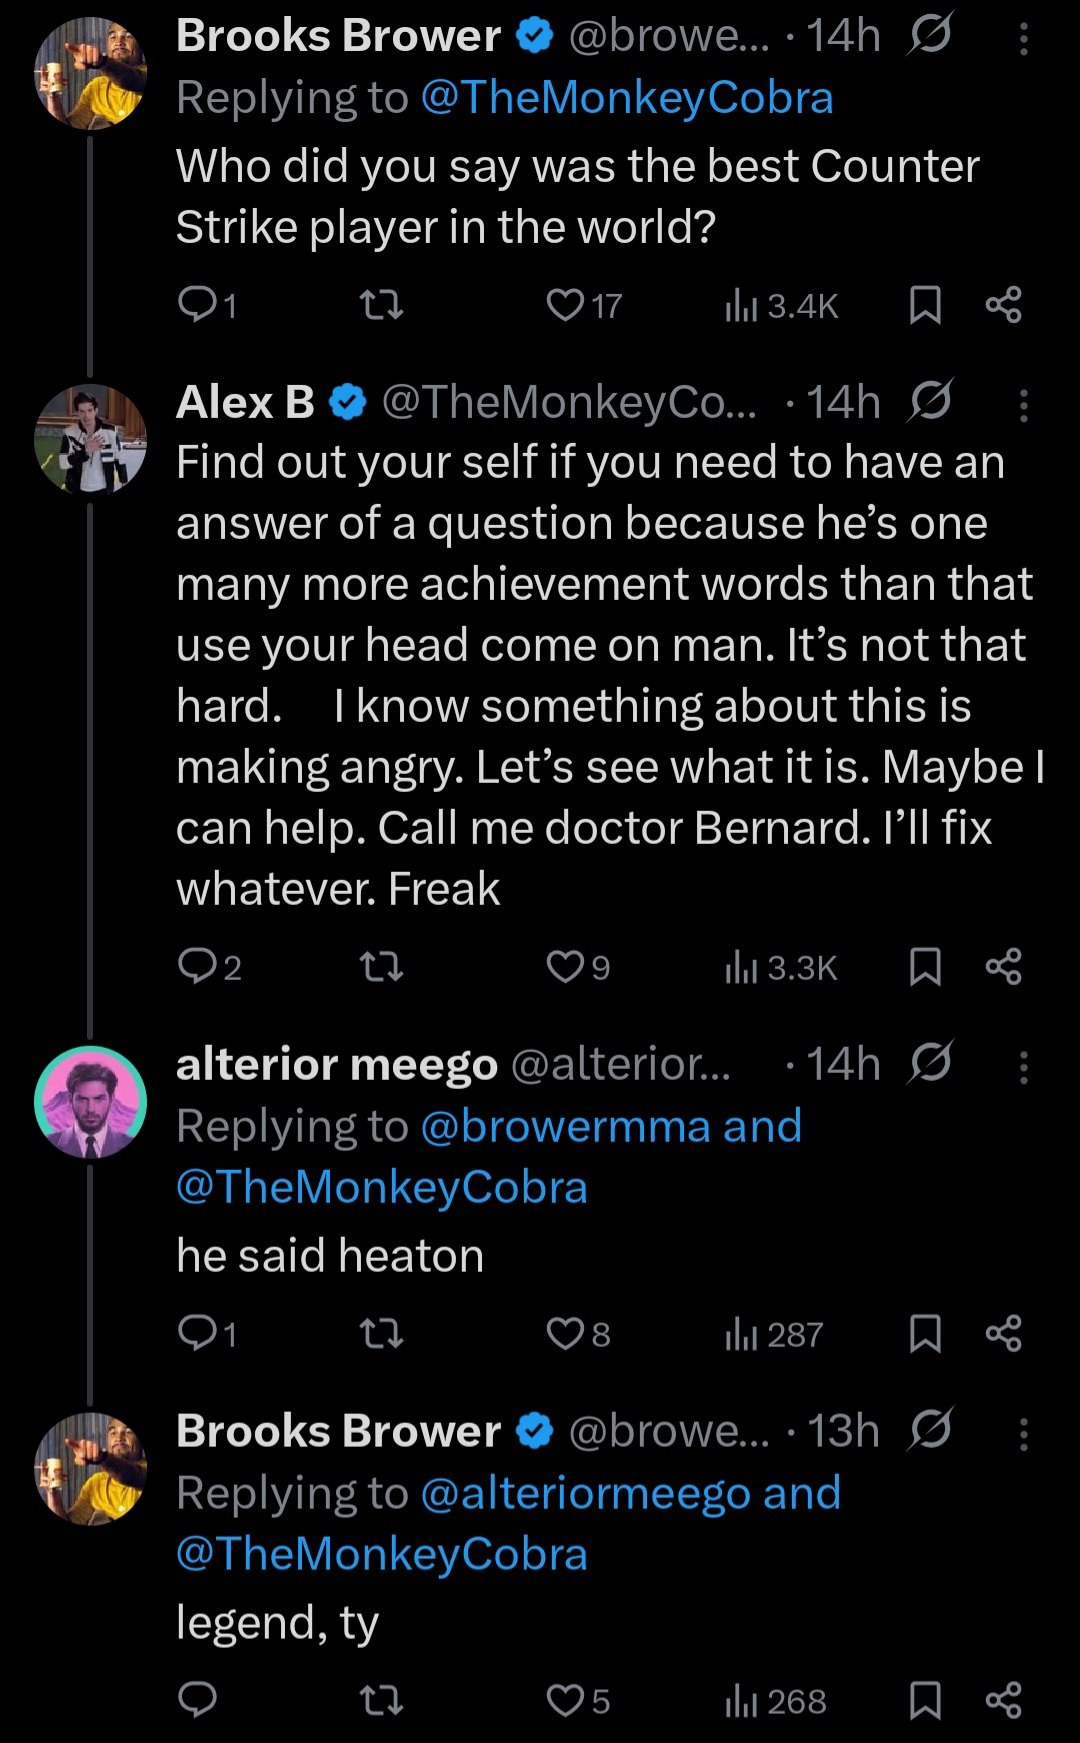Reply to Brooks Brower's Counter Strike question
The height and width of the screenshot is (1743, 1080).
(197, 304)
